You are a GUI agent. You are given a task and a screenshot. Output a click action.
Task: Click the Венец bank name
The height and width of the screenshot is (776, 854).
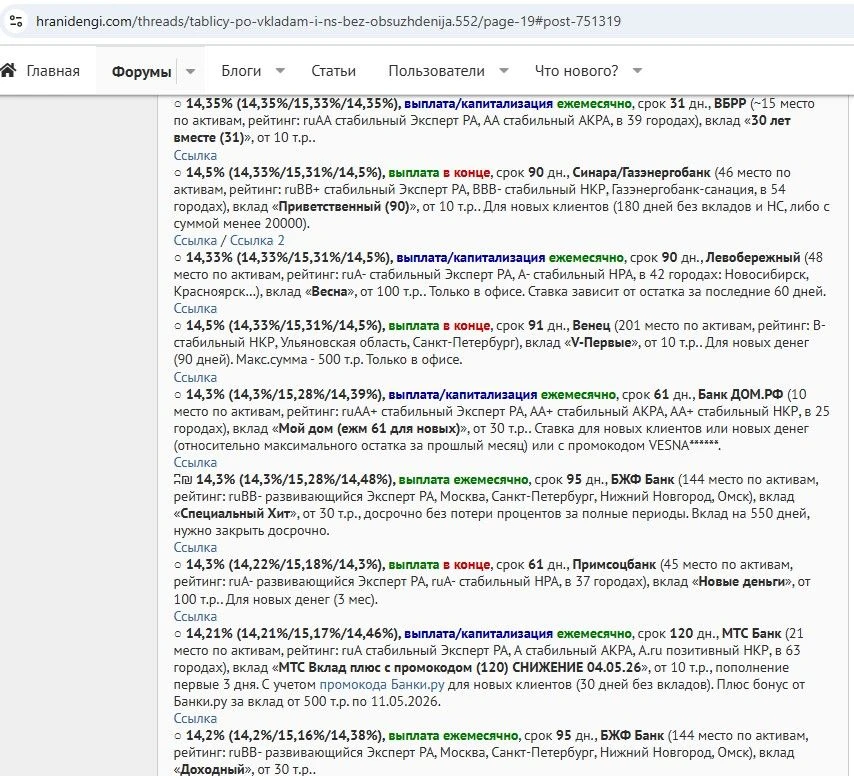coord(591,326)
